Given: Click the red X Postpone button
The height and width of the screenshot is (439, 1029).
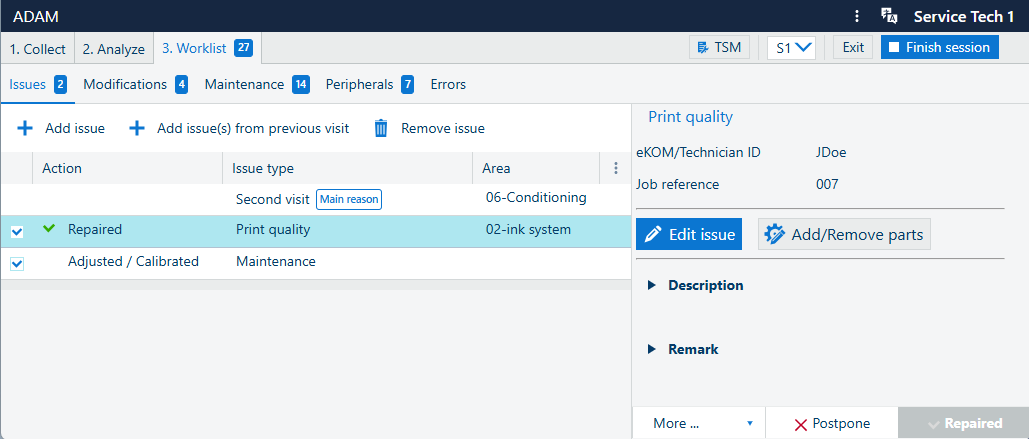Looking at the screenshot, I should coord(831,423).
